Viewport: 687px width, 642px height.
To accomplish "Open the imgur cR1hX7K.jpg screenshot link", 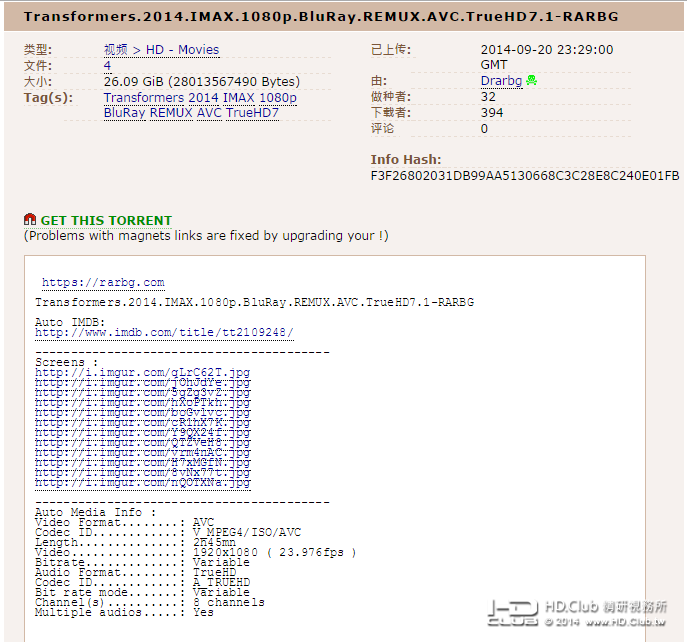I will coord(142,423).
